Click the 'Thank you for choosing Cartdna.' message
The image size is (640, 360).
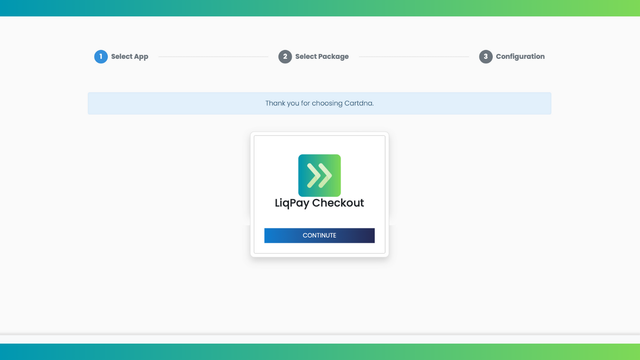319,103
